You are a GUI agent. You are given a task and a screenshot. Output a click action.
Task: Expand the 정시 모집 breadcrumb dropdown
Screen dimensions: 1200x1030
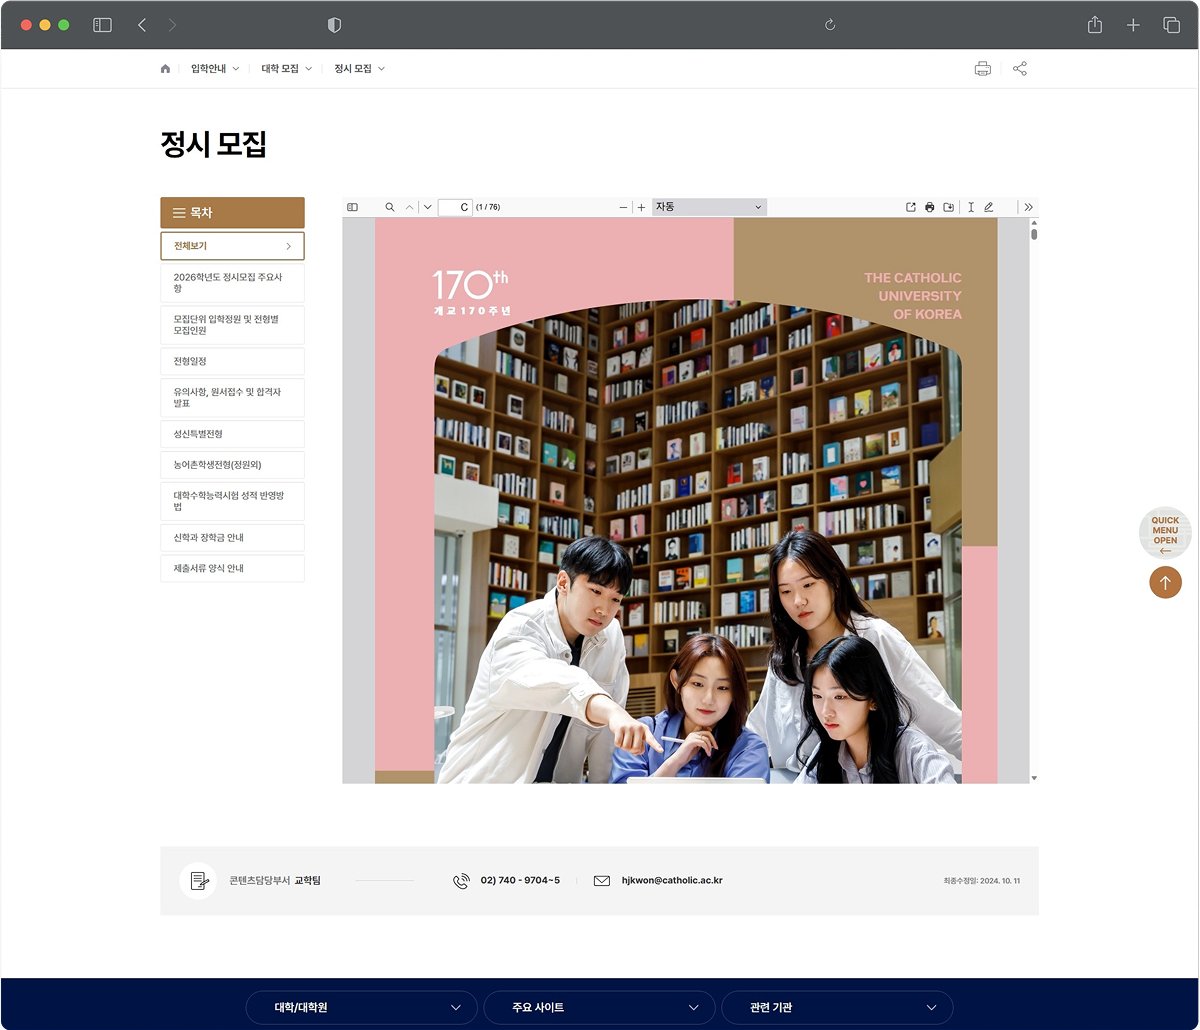[360, 69]
